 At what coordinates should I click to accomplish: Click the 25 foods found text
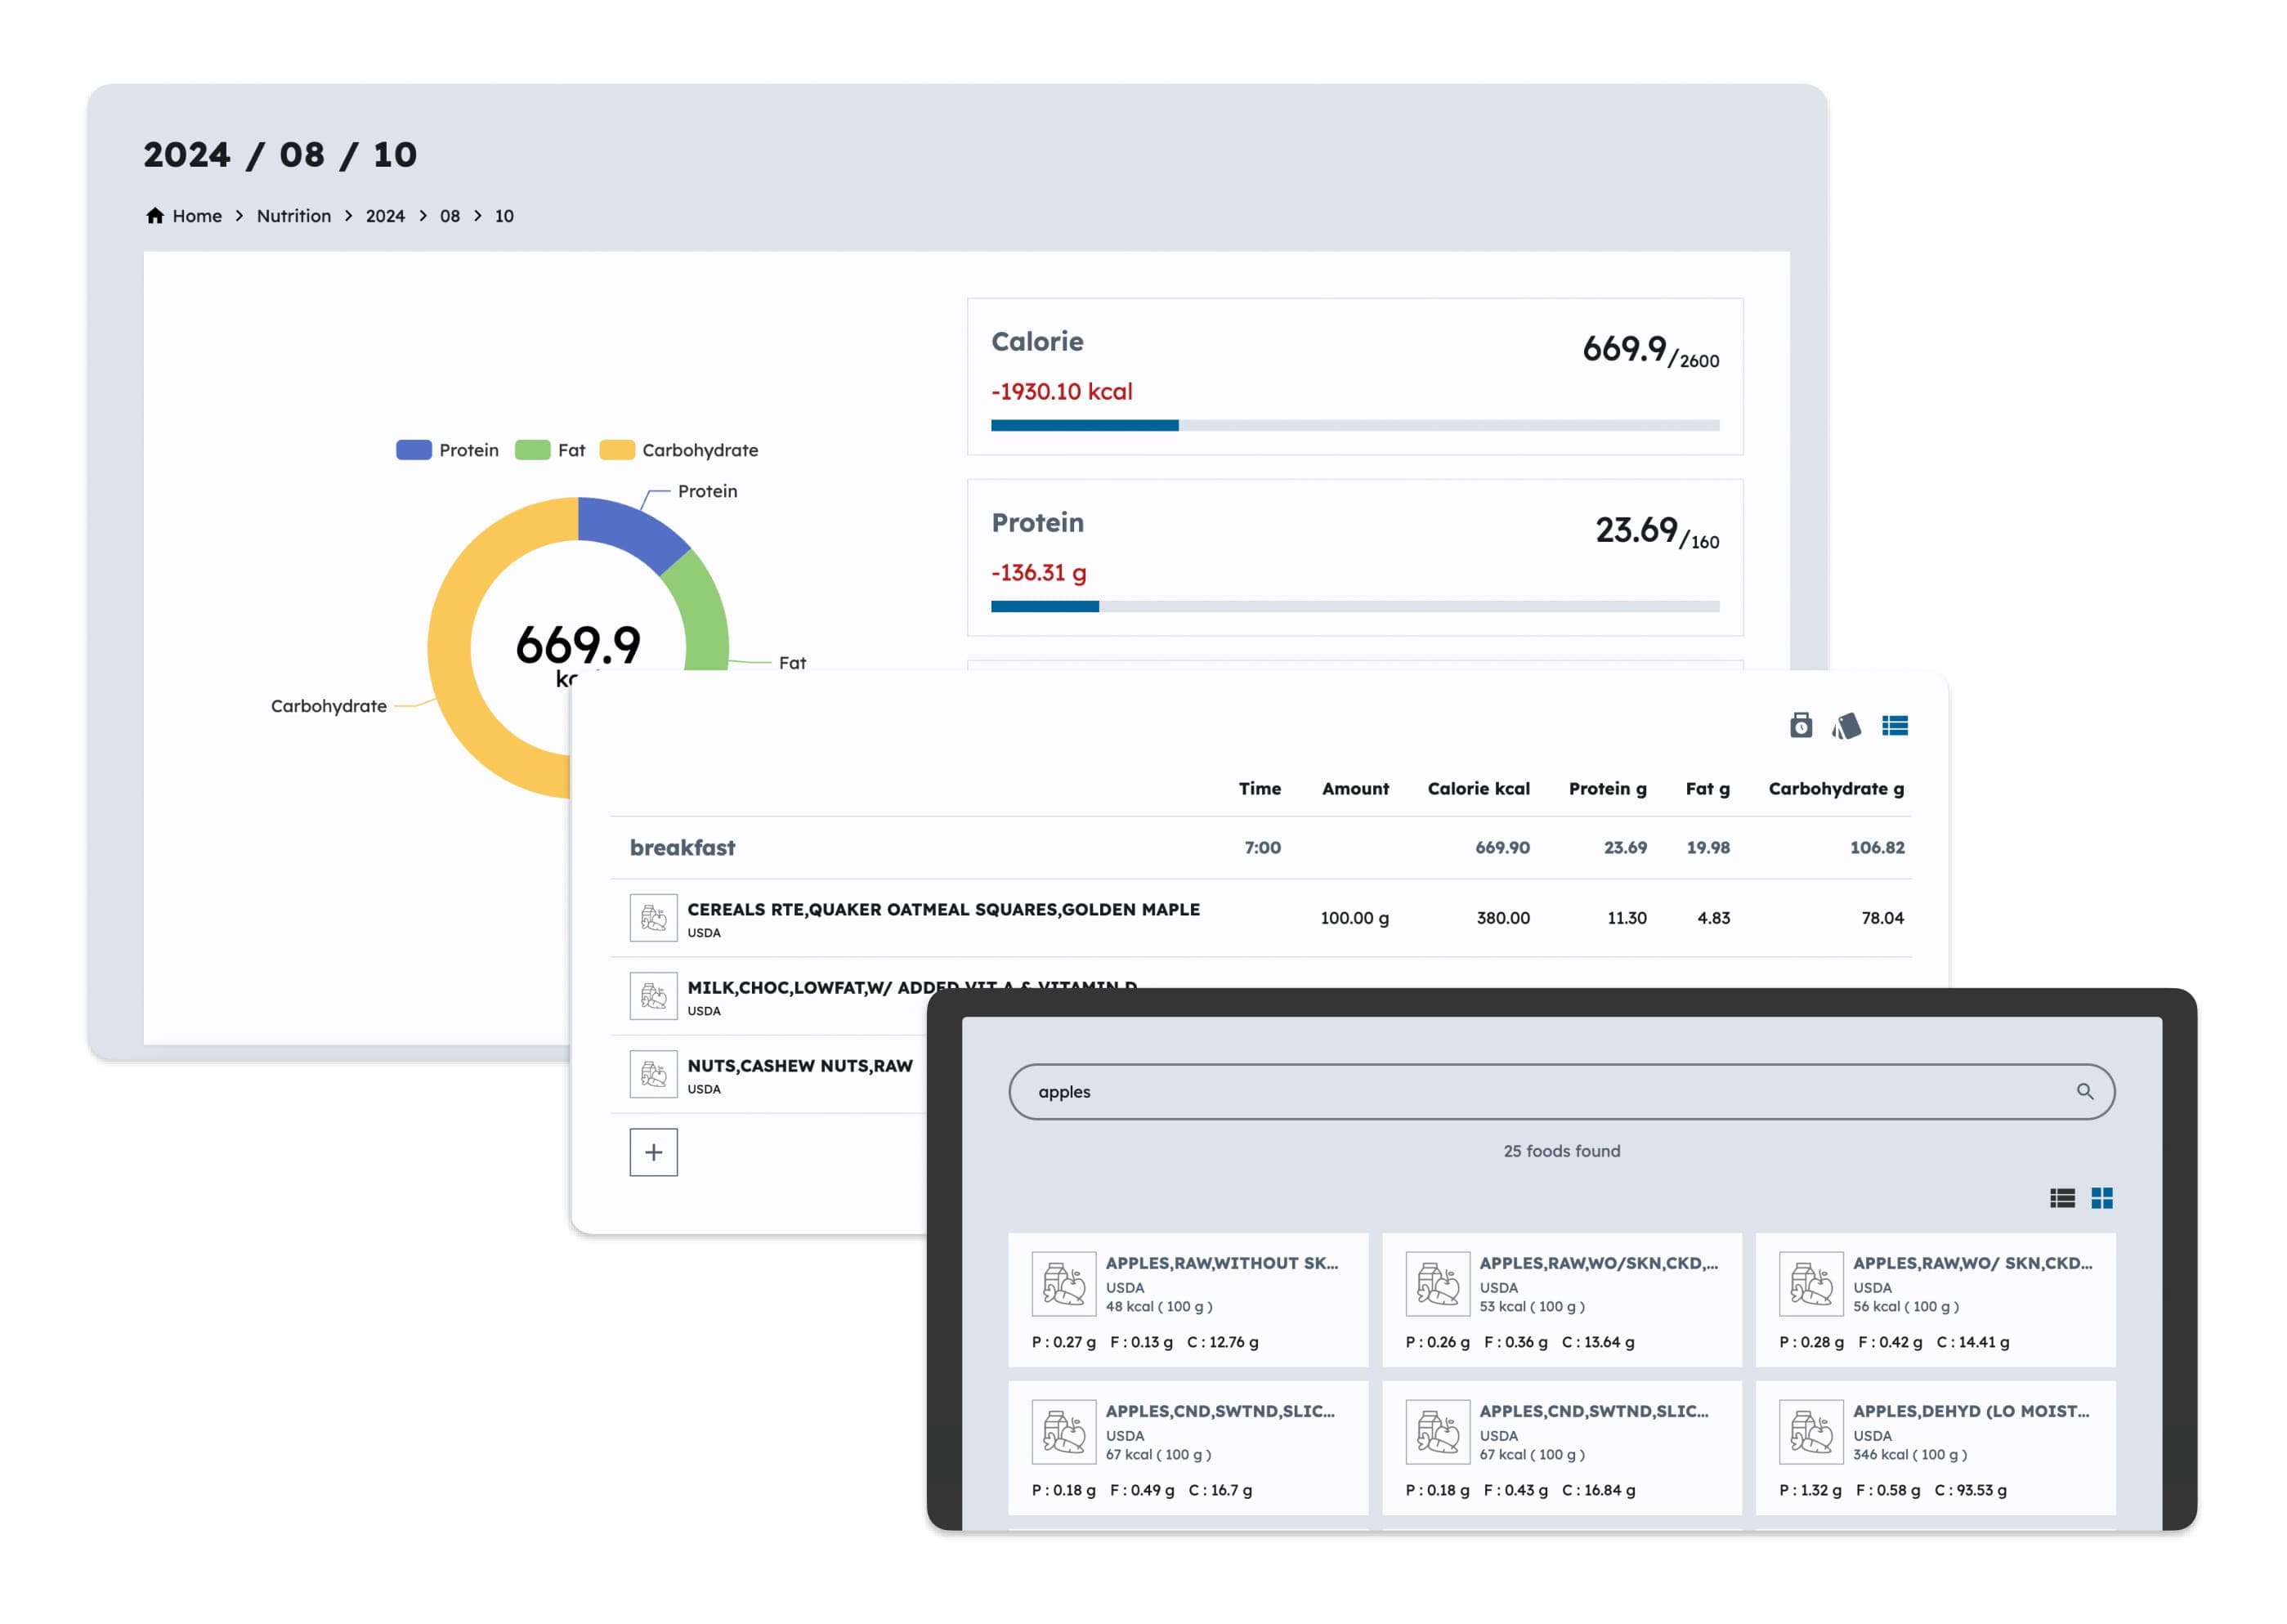click(x=1561, y=1150)
